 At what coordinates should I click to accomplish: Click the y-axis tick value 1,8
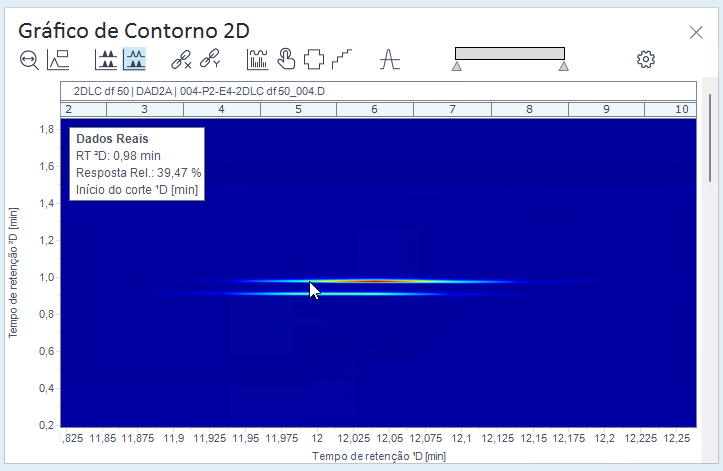point(47,129)
